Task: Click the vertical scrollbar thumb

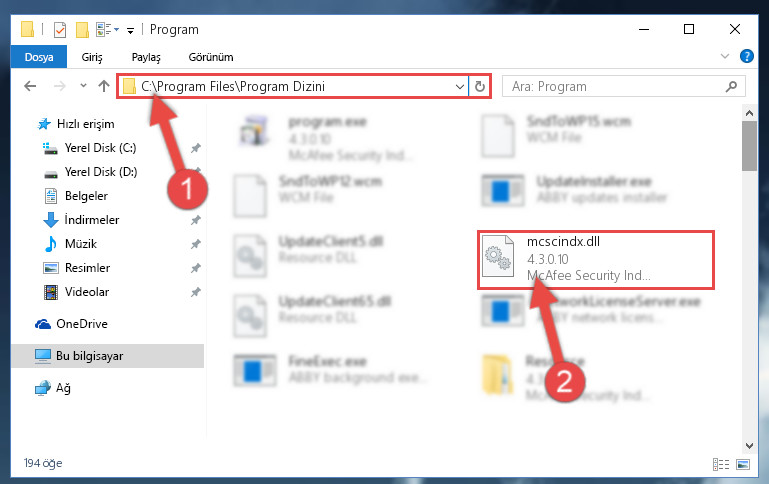Action: point(749,146)
